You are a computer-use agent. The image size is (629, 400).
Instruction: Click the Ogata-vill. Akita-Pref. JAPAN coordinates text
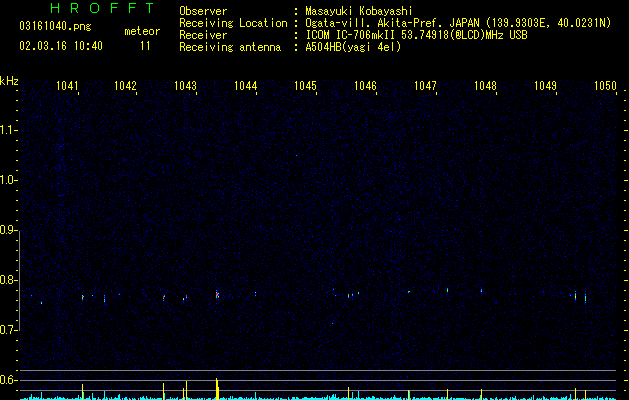(x=458, y=23)
